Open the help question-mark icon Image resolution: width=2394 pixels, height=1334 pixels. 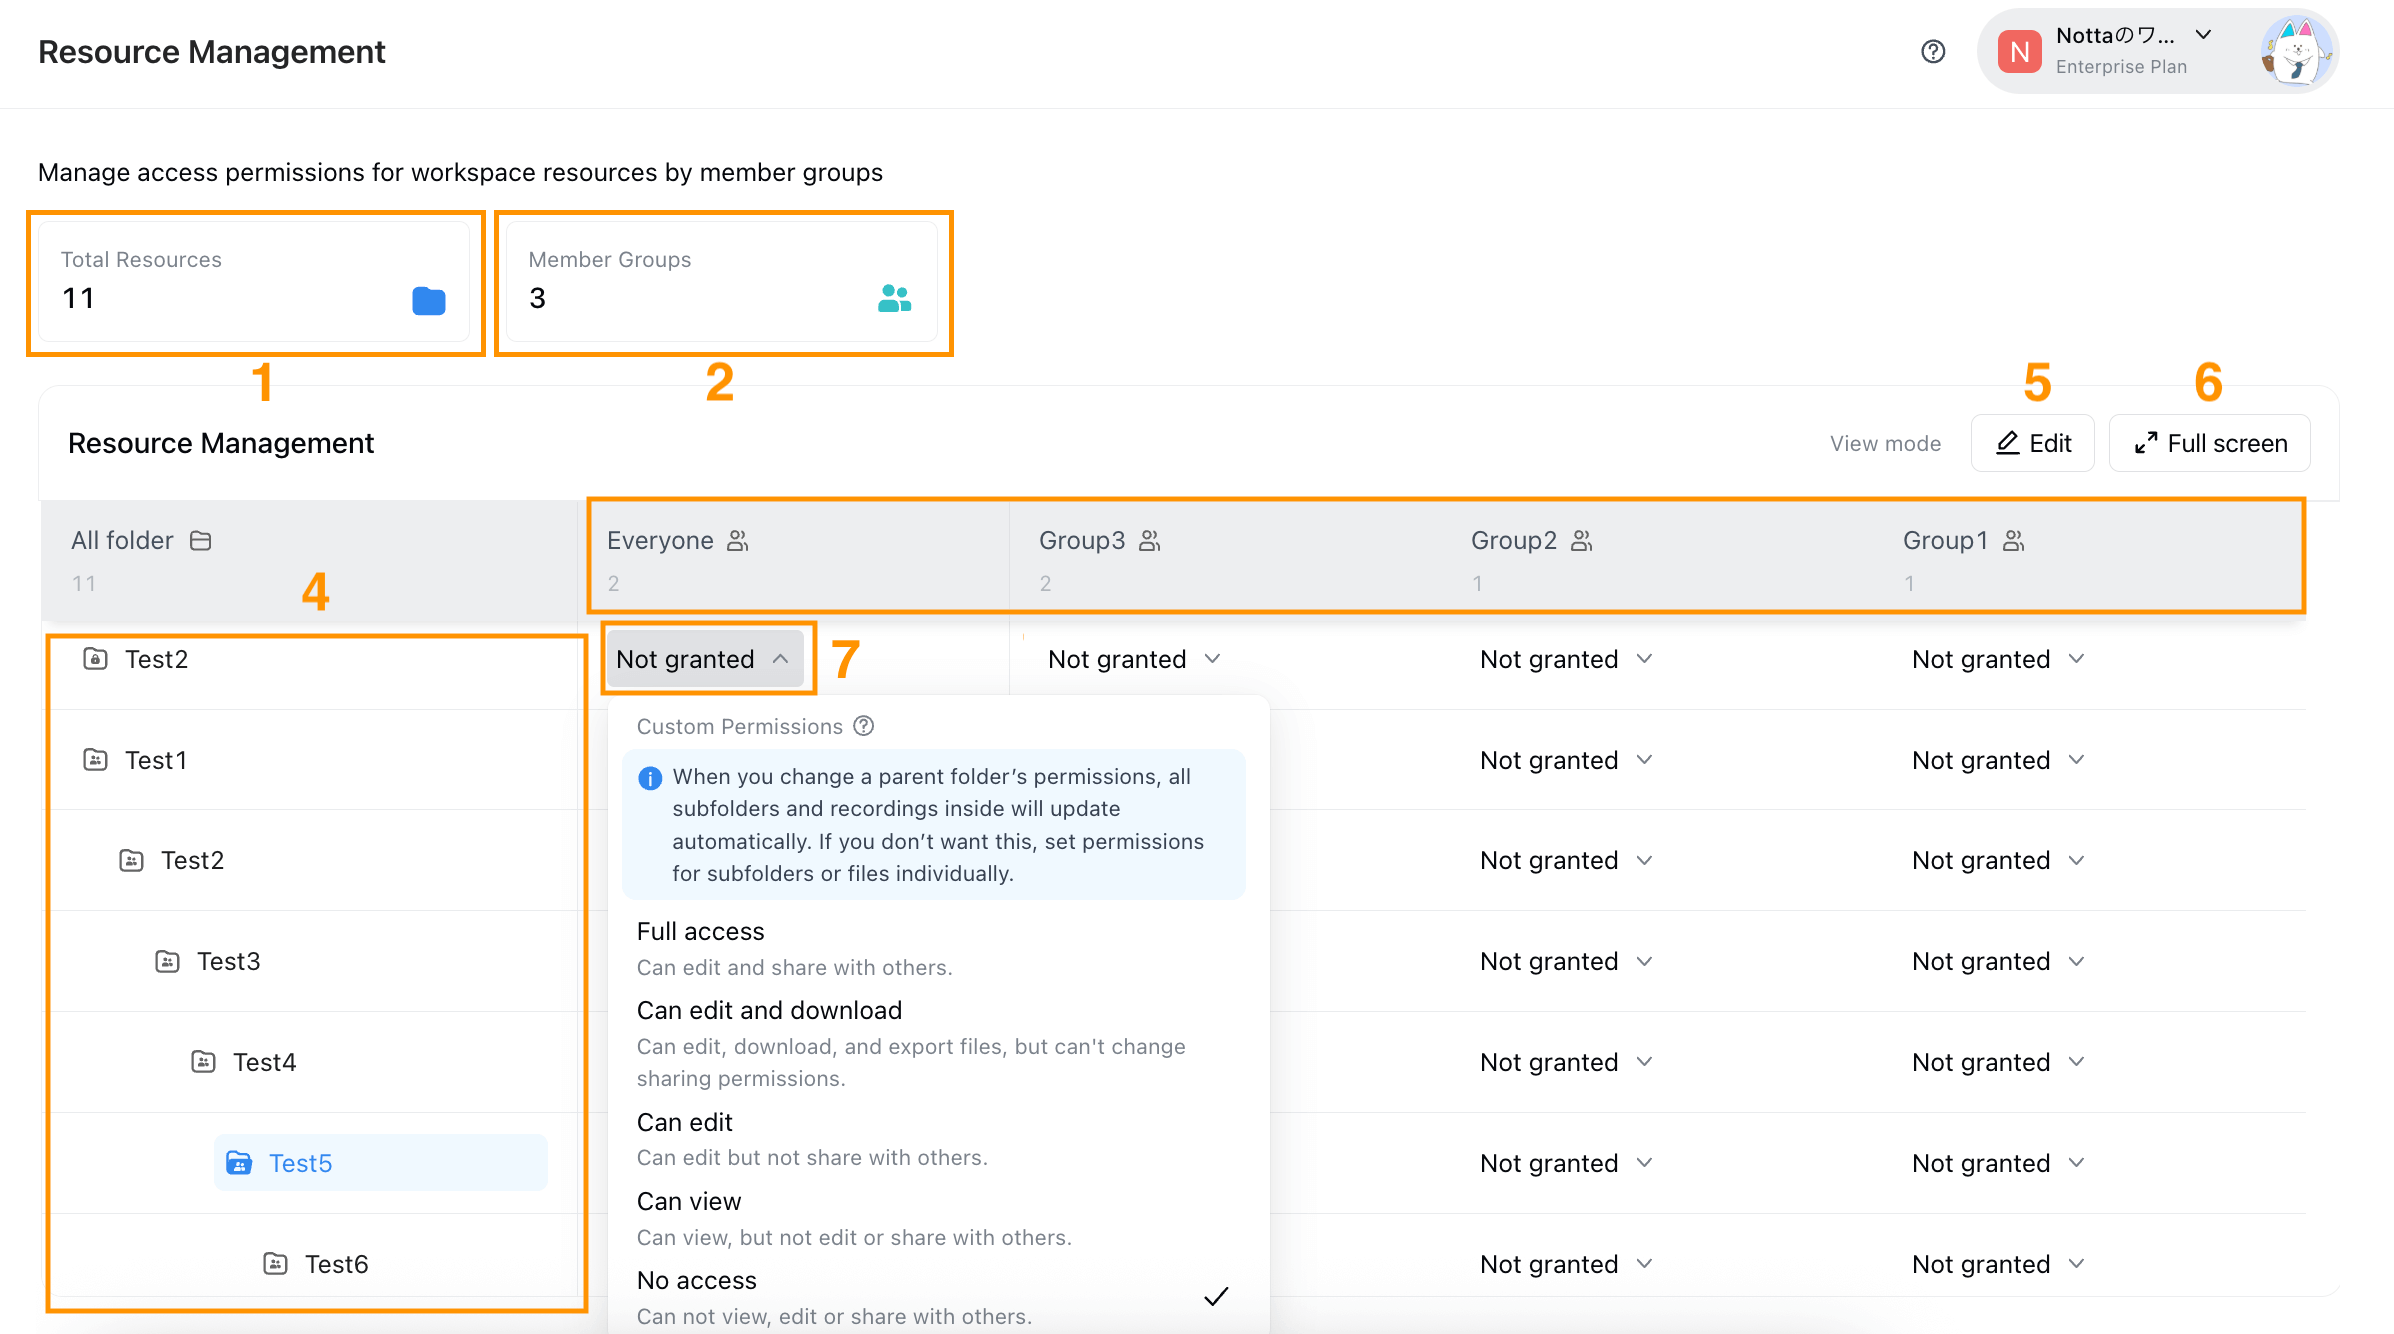(x=1931, y=51)
